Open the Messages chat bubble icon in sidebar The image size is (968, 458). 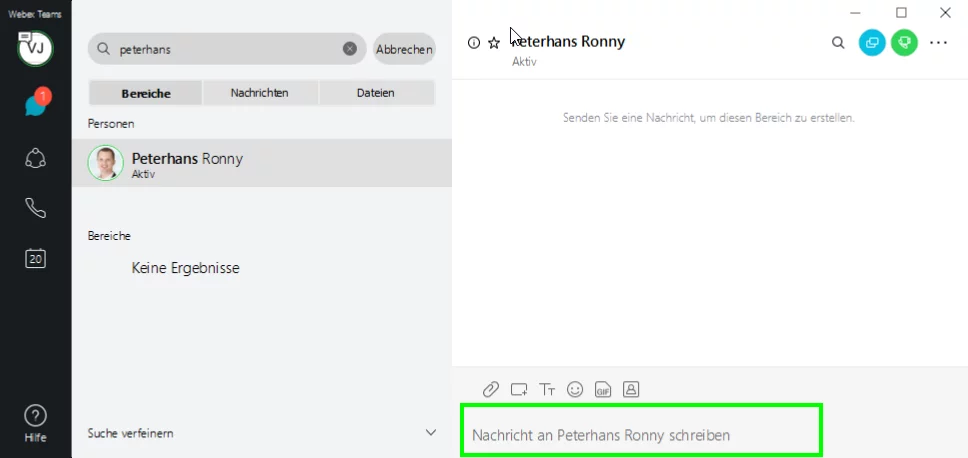pos(35,105)
